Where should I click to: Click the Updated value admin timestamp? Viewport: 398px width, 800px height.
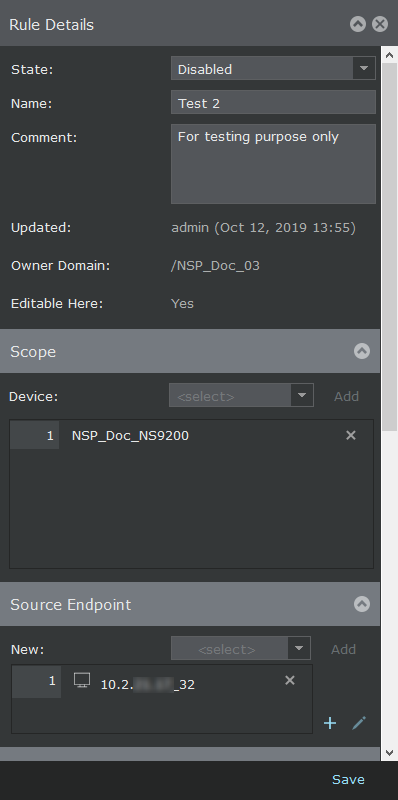263,228
